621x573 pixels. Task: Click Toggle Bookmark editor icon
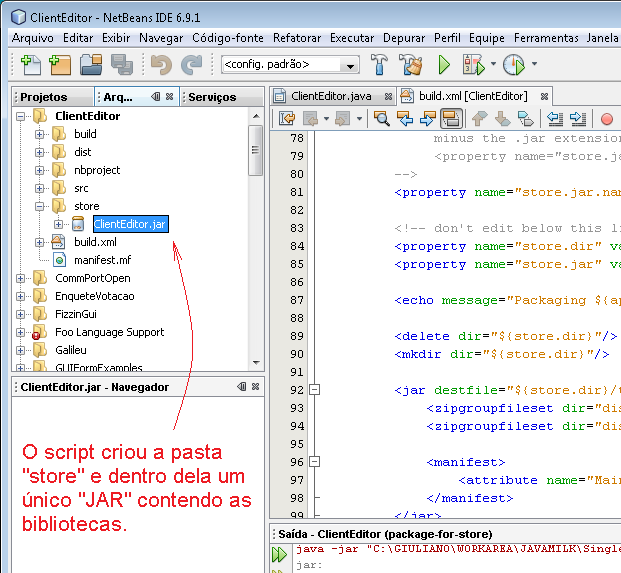pos(526,118)
